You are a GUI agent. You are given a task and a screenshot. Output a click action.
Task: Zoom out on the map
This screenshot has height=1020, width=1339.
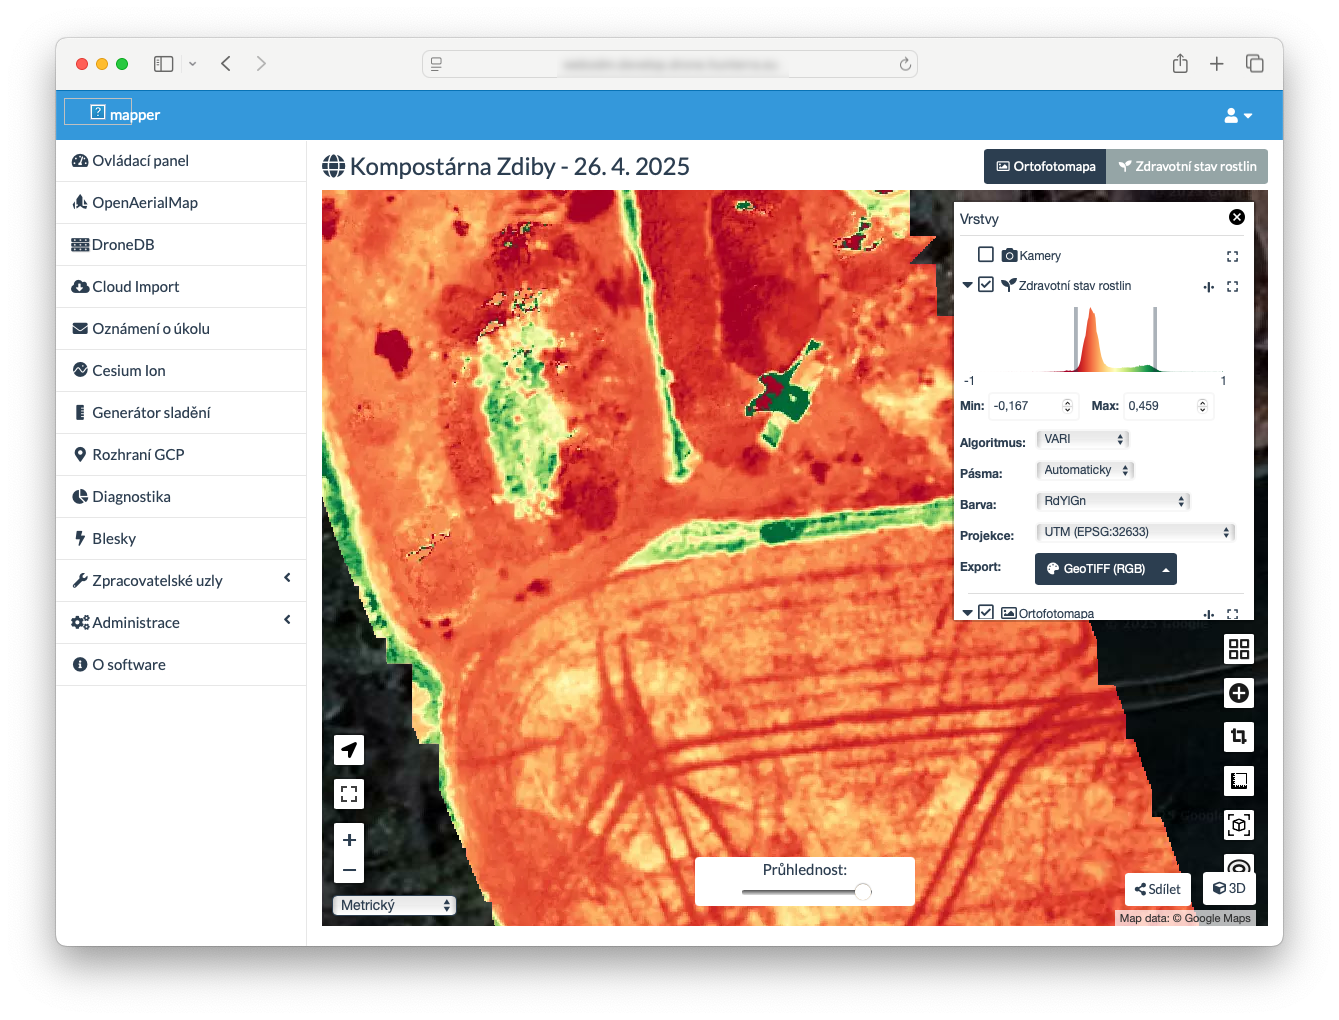click(349, 870)
